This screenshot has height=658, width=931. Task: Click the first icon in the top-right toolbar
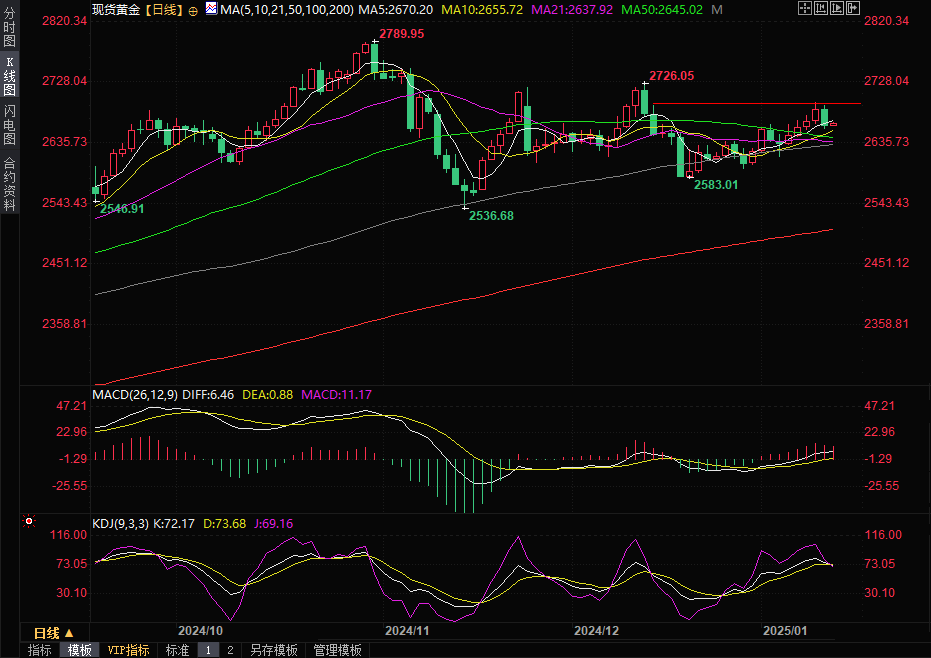pyautogui.click(x=806, y=8)
